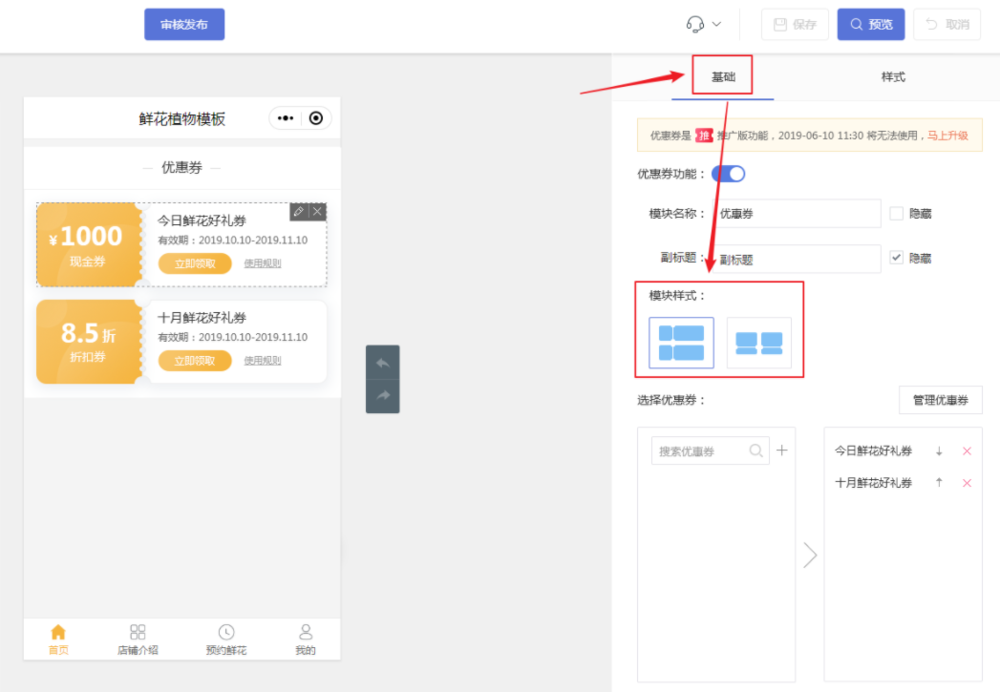Click the pencil edit icon on coupon
This screenshot has height=692, width=1000.
(x=298, y=212)
